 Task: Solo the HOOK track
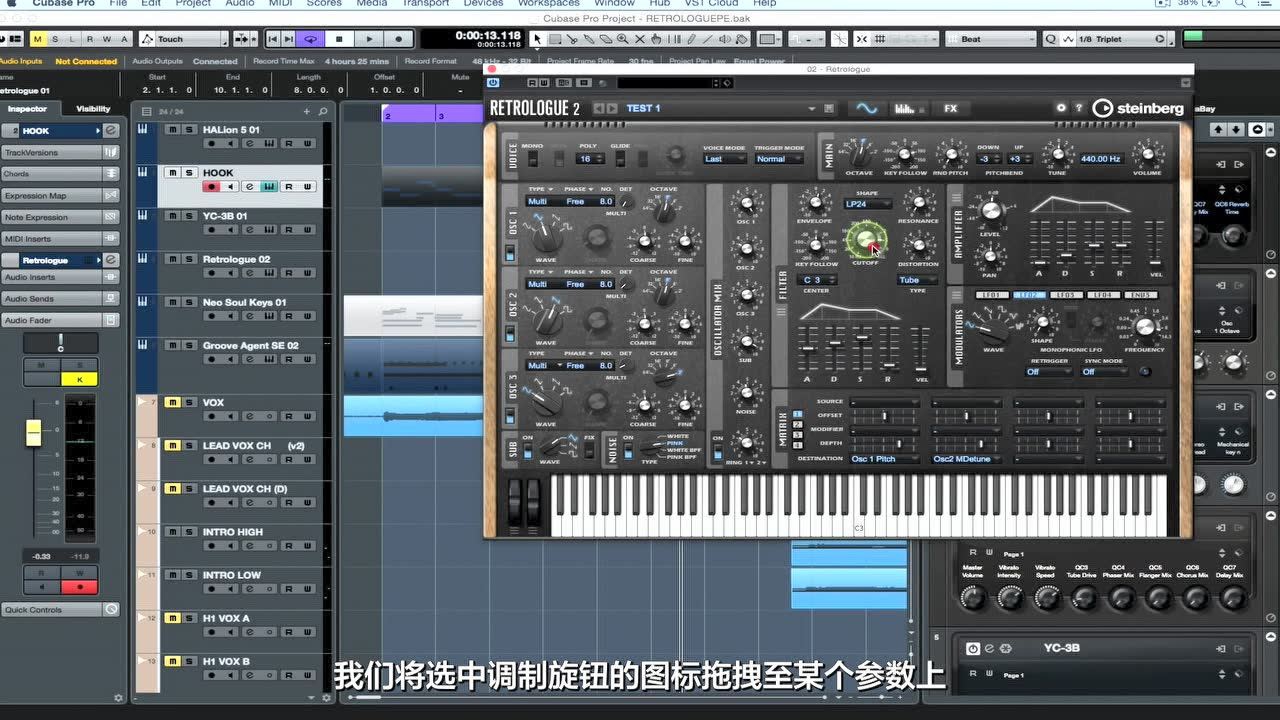[189, 173]
